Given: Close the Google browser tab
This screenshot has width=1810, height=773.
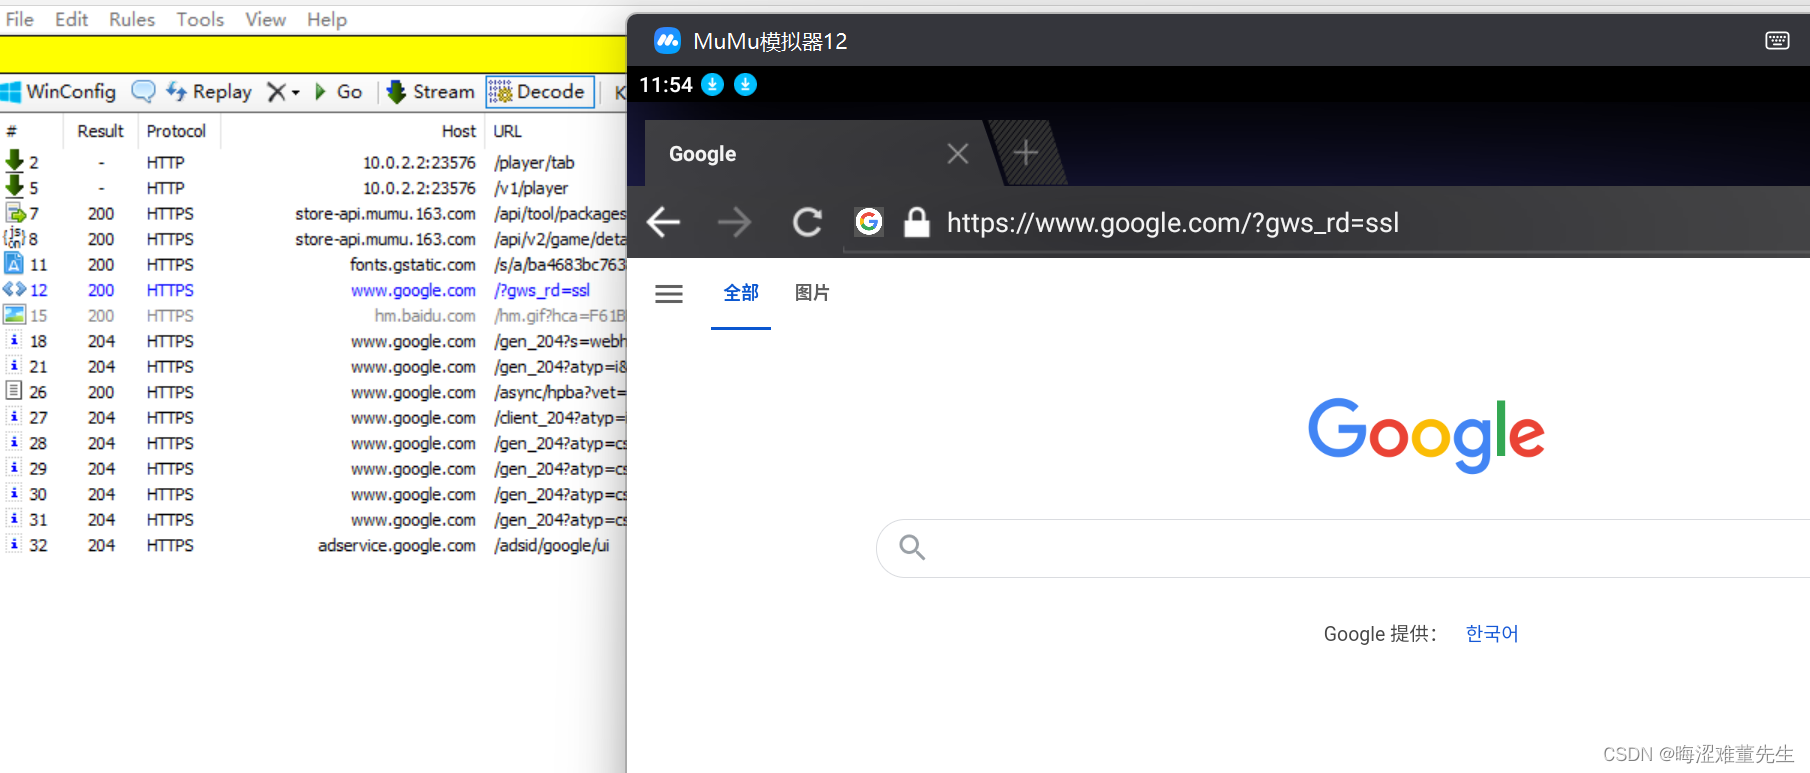Looking at the screenshot, I should pos(958,153).
